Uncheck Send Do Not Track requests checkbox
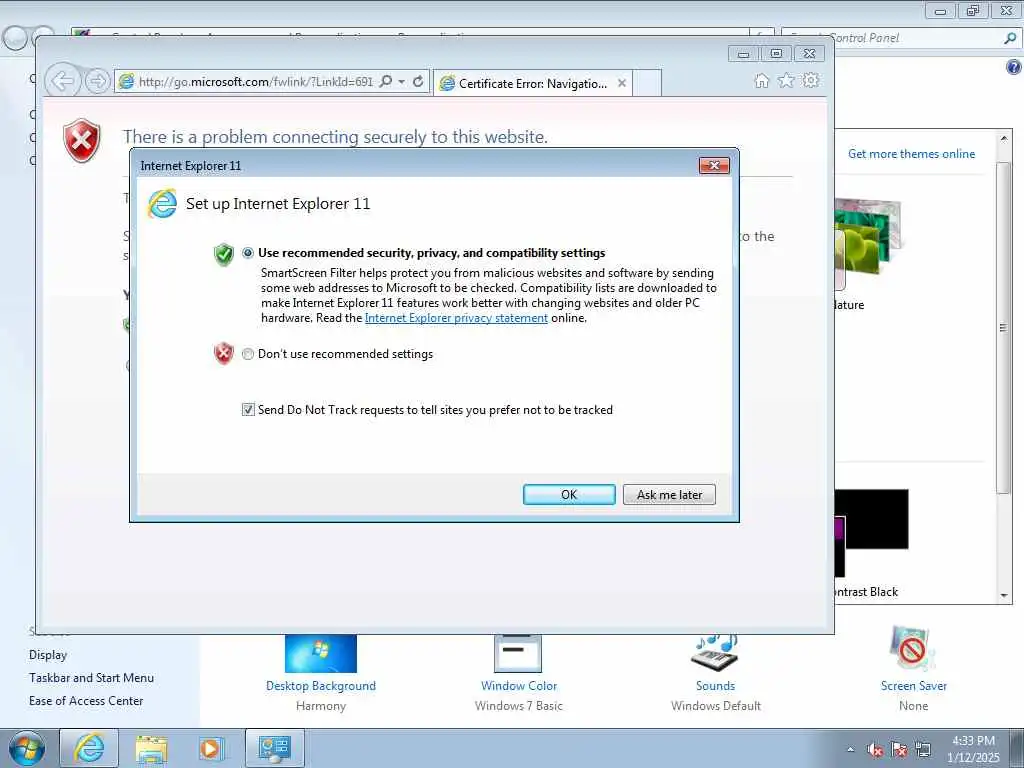Image resolution: width=1024 pixels, height=768 pixels. [248, 409]
